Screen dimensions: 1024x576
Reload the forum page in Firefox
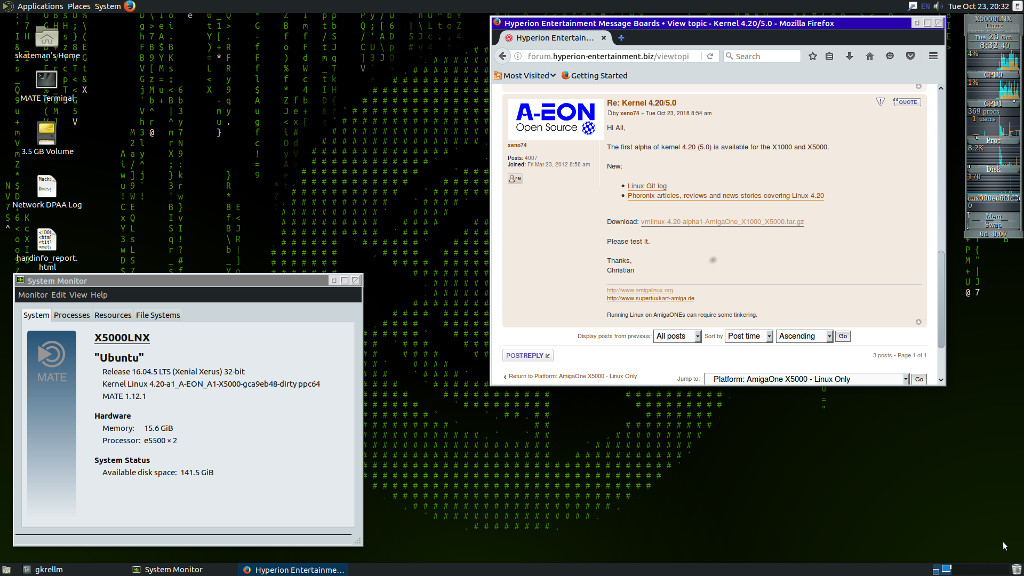pyautogui.click(x=710, y=56)
